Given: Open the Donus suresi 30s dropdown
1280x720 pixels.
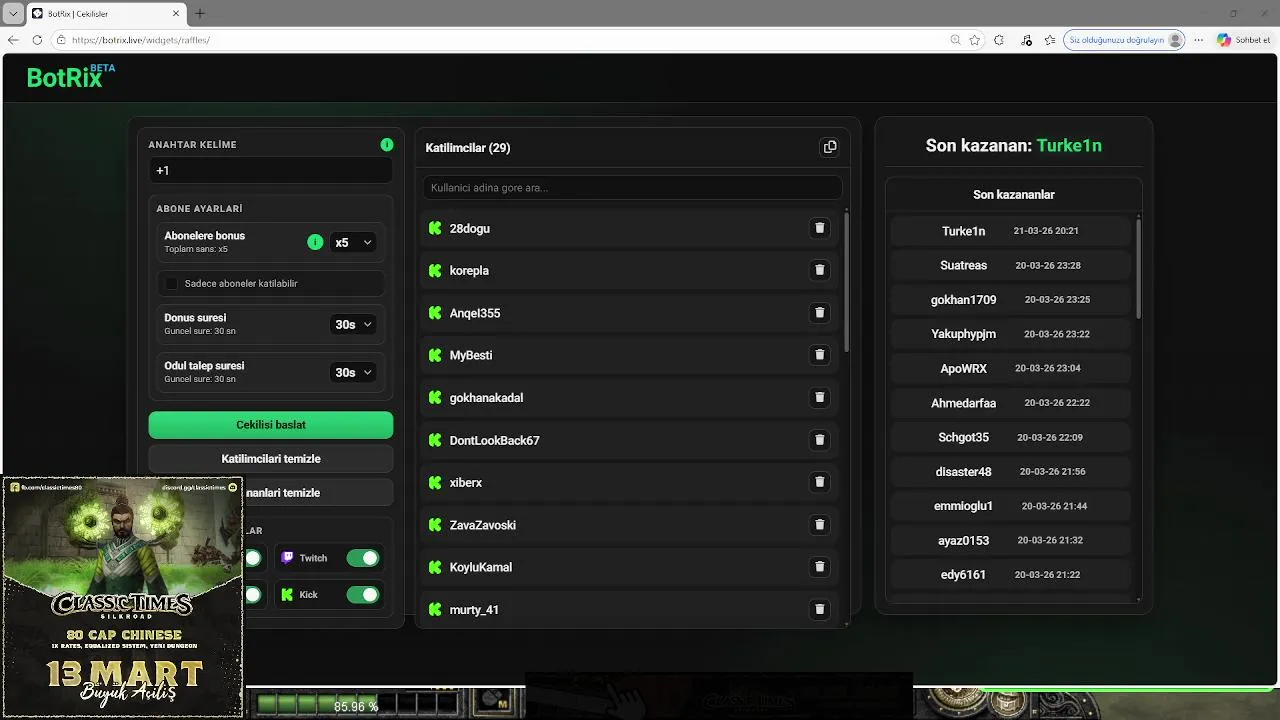Looking at the screenshot, I should [353, 324].
